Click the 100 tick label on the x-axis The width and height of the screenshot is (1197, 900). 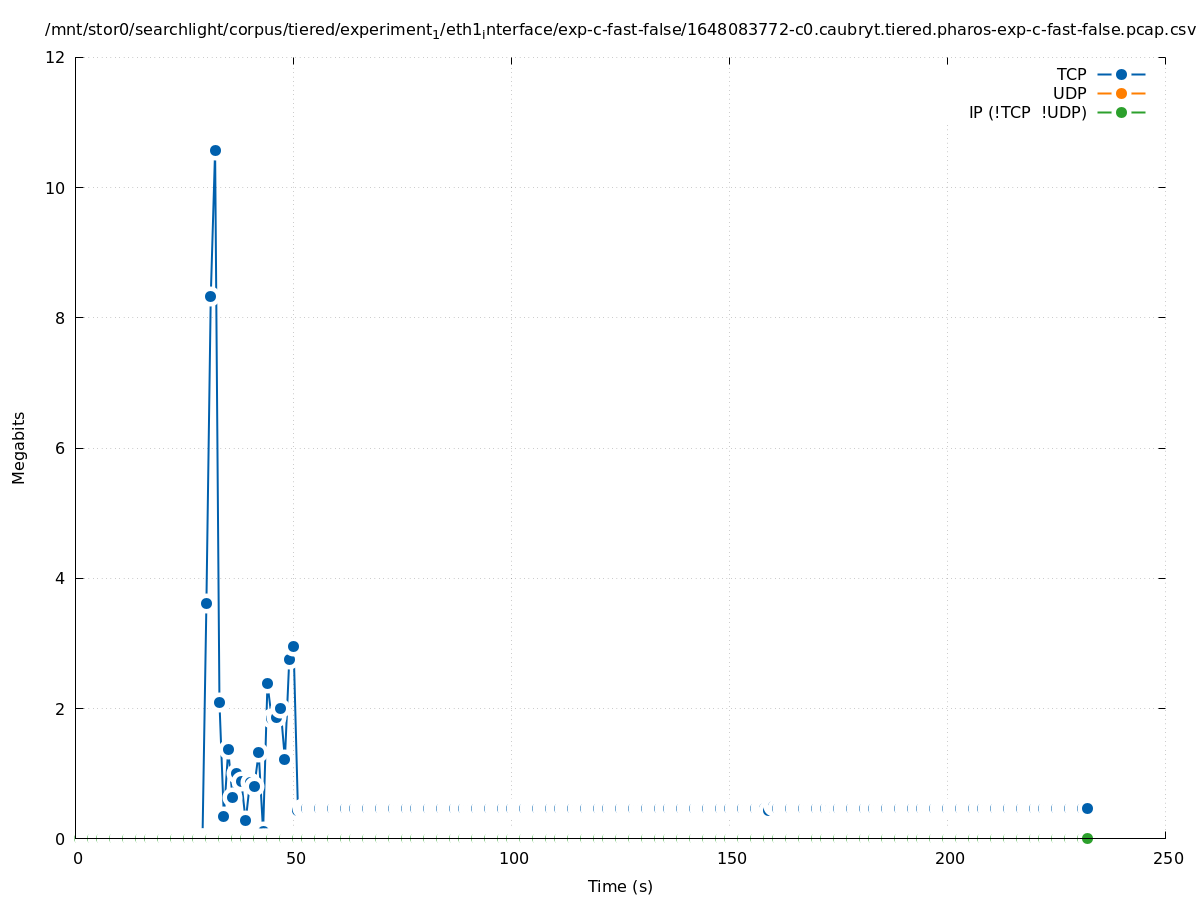click(513, 858)
